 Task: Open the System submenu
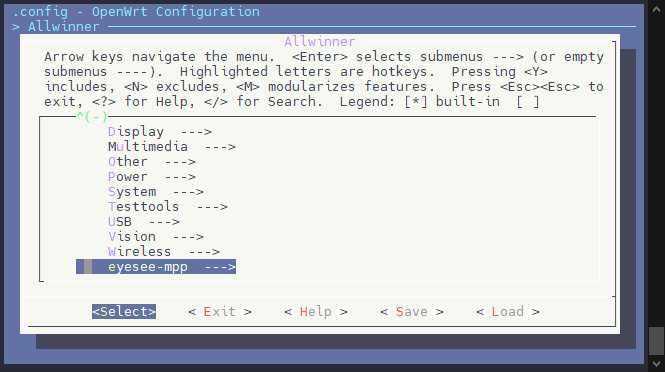(156, 192)
